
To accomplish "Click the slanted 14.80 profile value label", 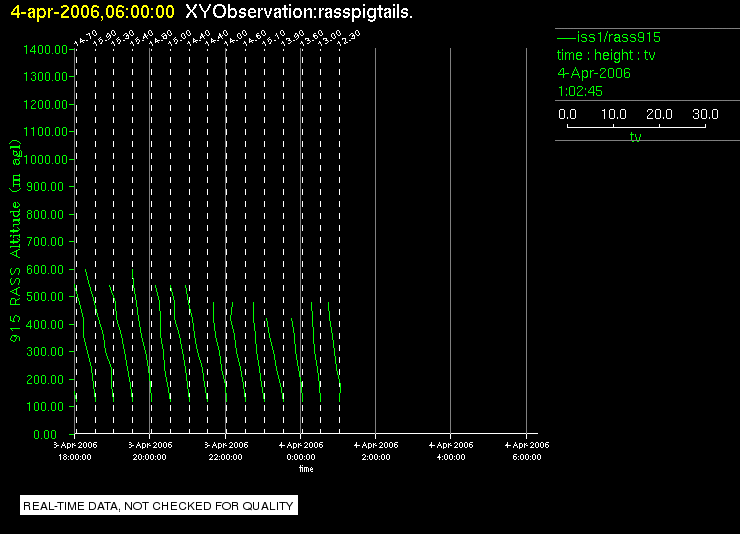I will coord(161,38).
